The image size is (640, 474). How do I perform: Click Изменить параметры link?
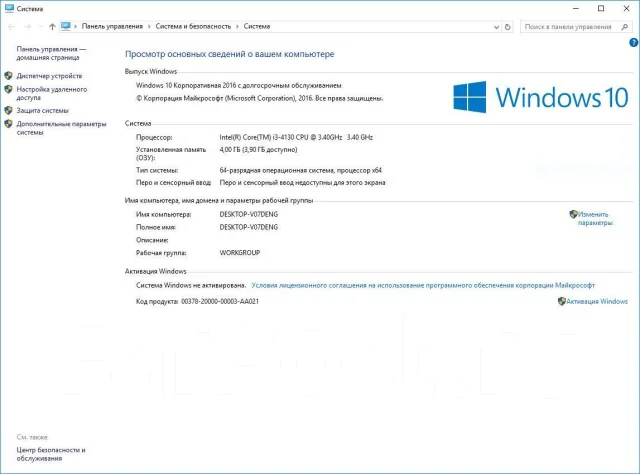pyautogui.click(x=595, y=218)
